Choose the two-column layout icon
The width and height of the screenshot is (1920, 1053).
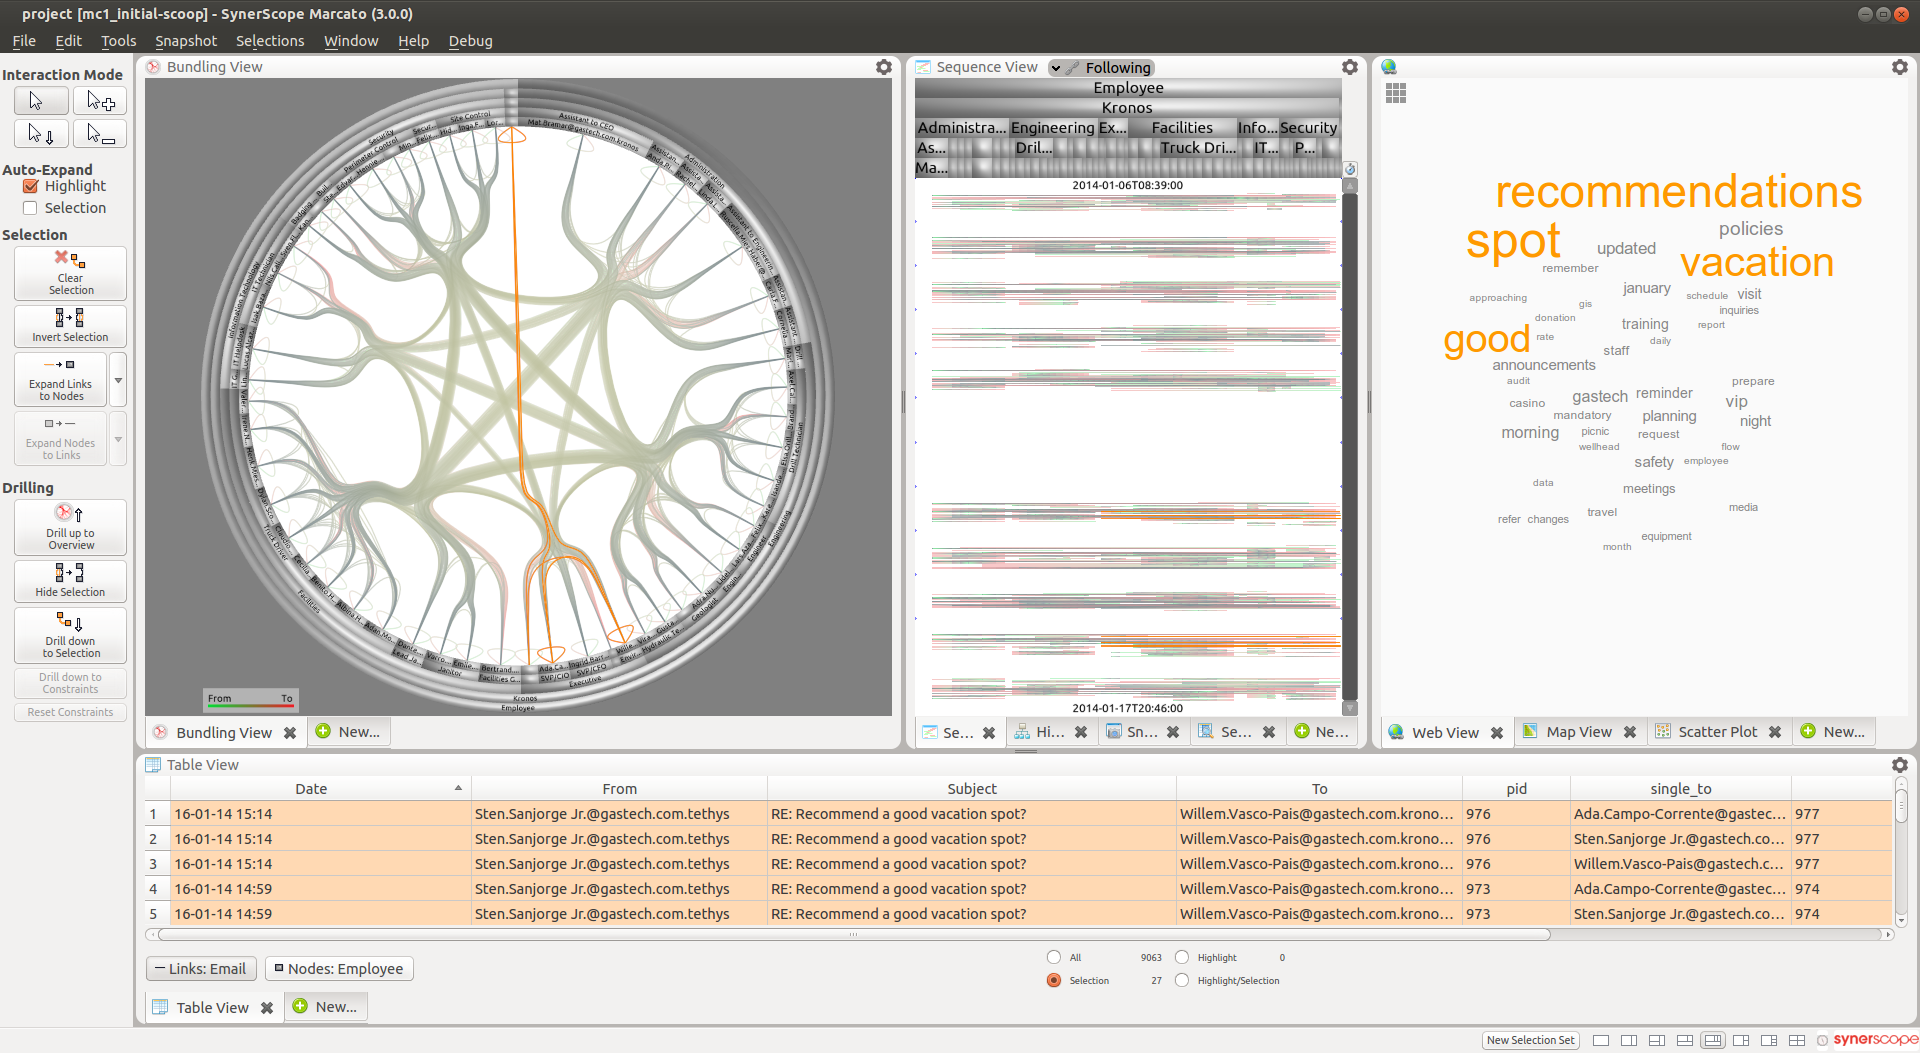(x=1629, y=1041)
